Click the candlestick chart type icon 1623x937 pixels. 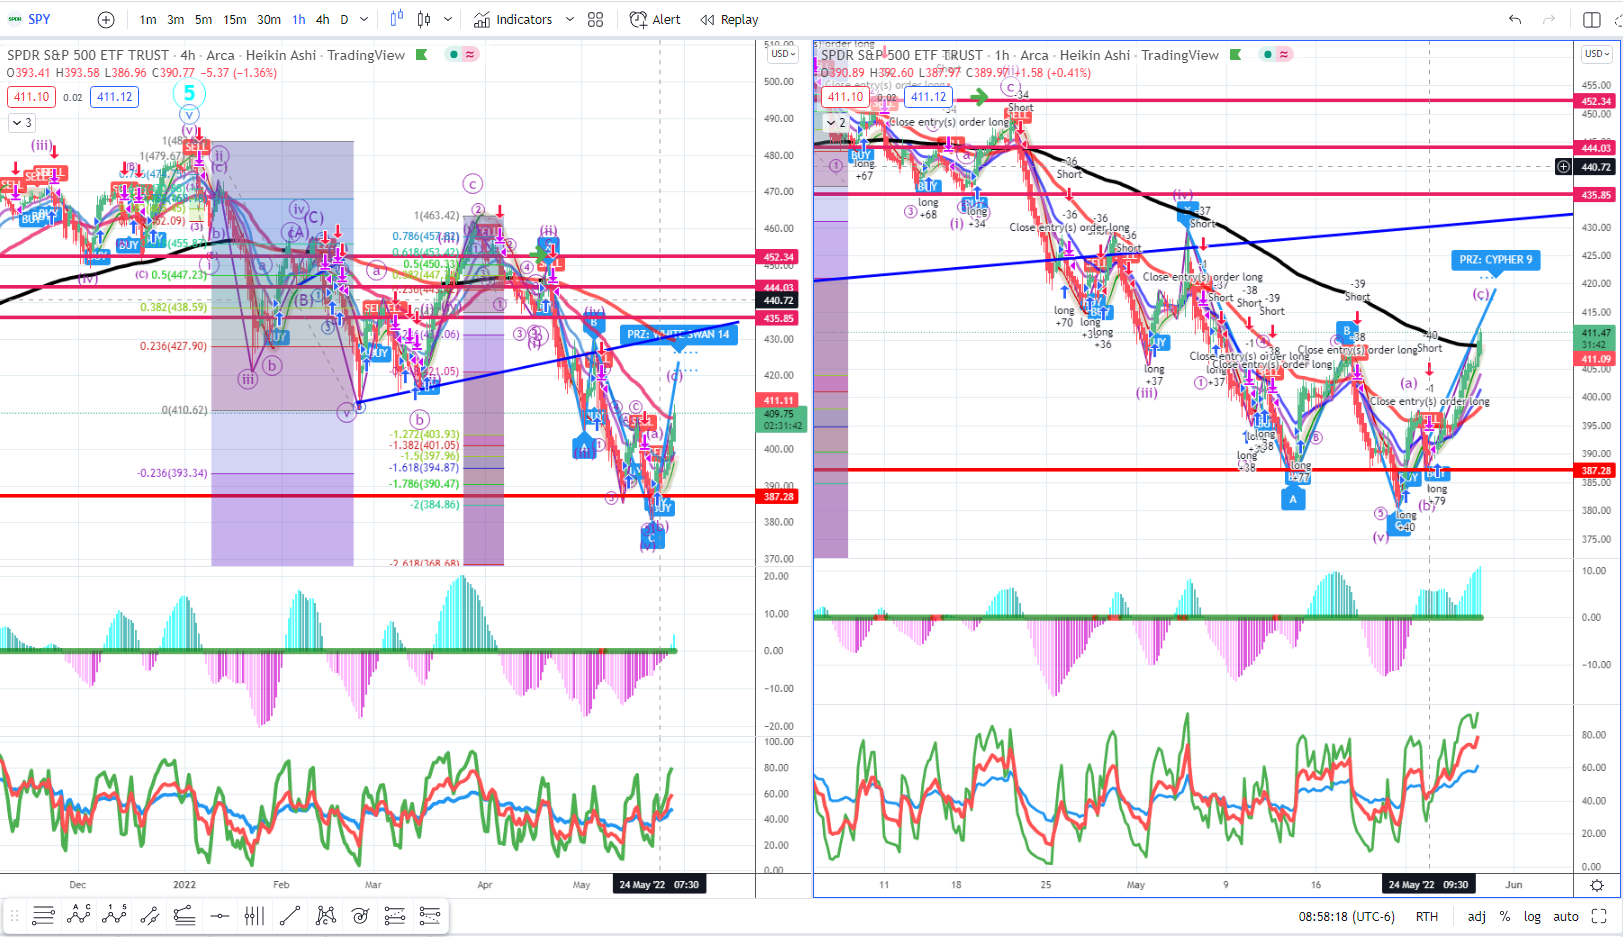click(424, 19)
